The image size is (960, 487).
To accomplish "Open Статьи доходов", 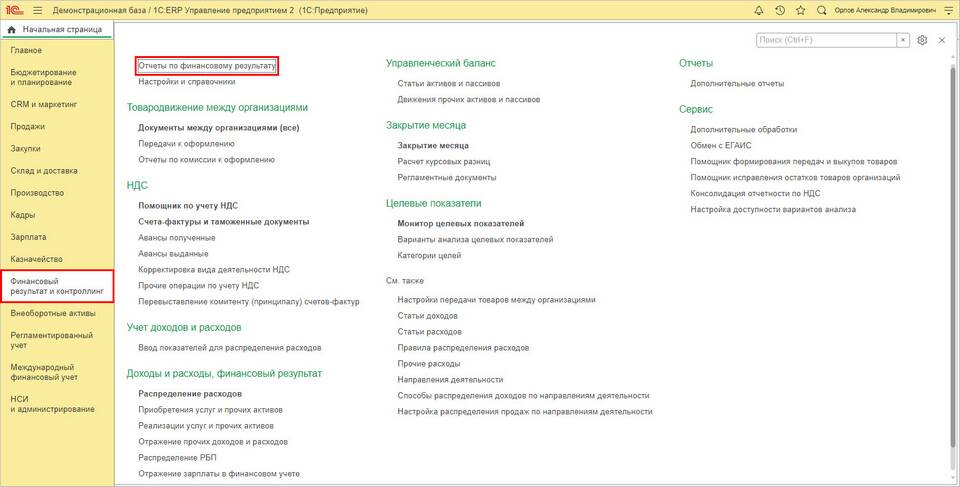I will (427, 316).
